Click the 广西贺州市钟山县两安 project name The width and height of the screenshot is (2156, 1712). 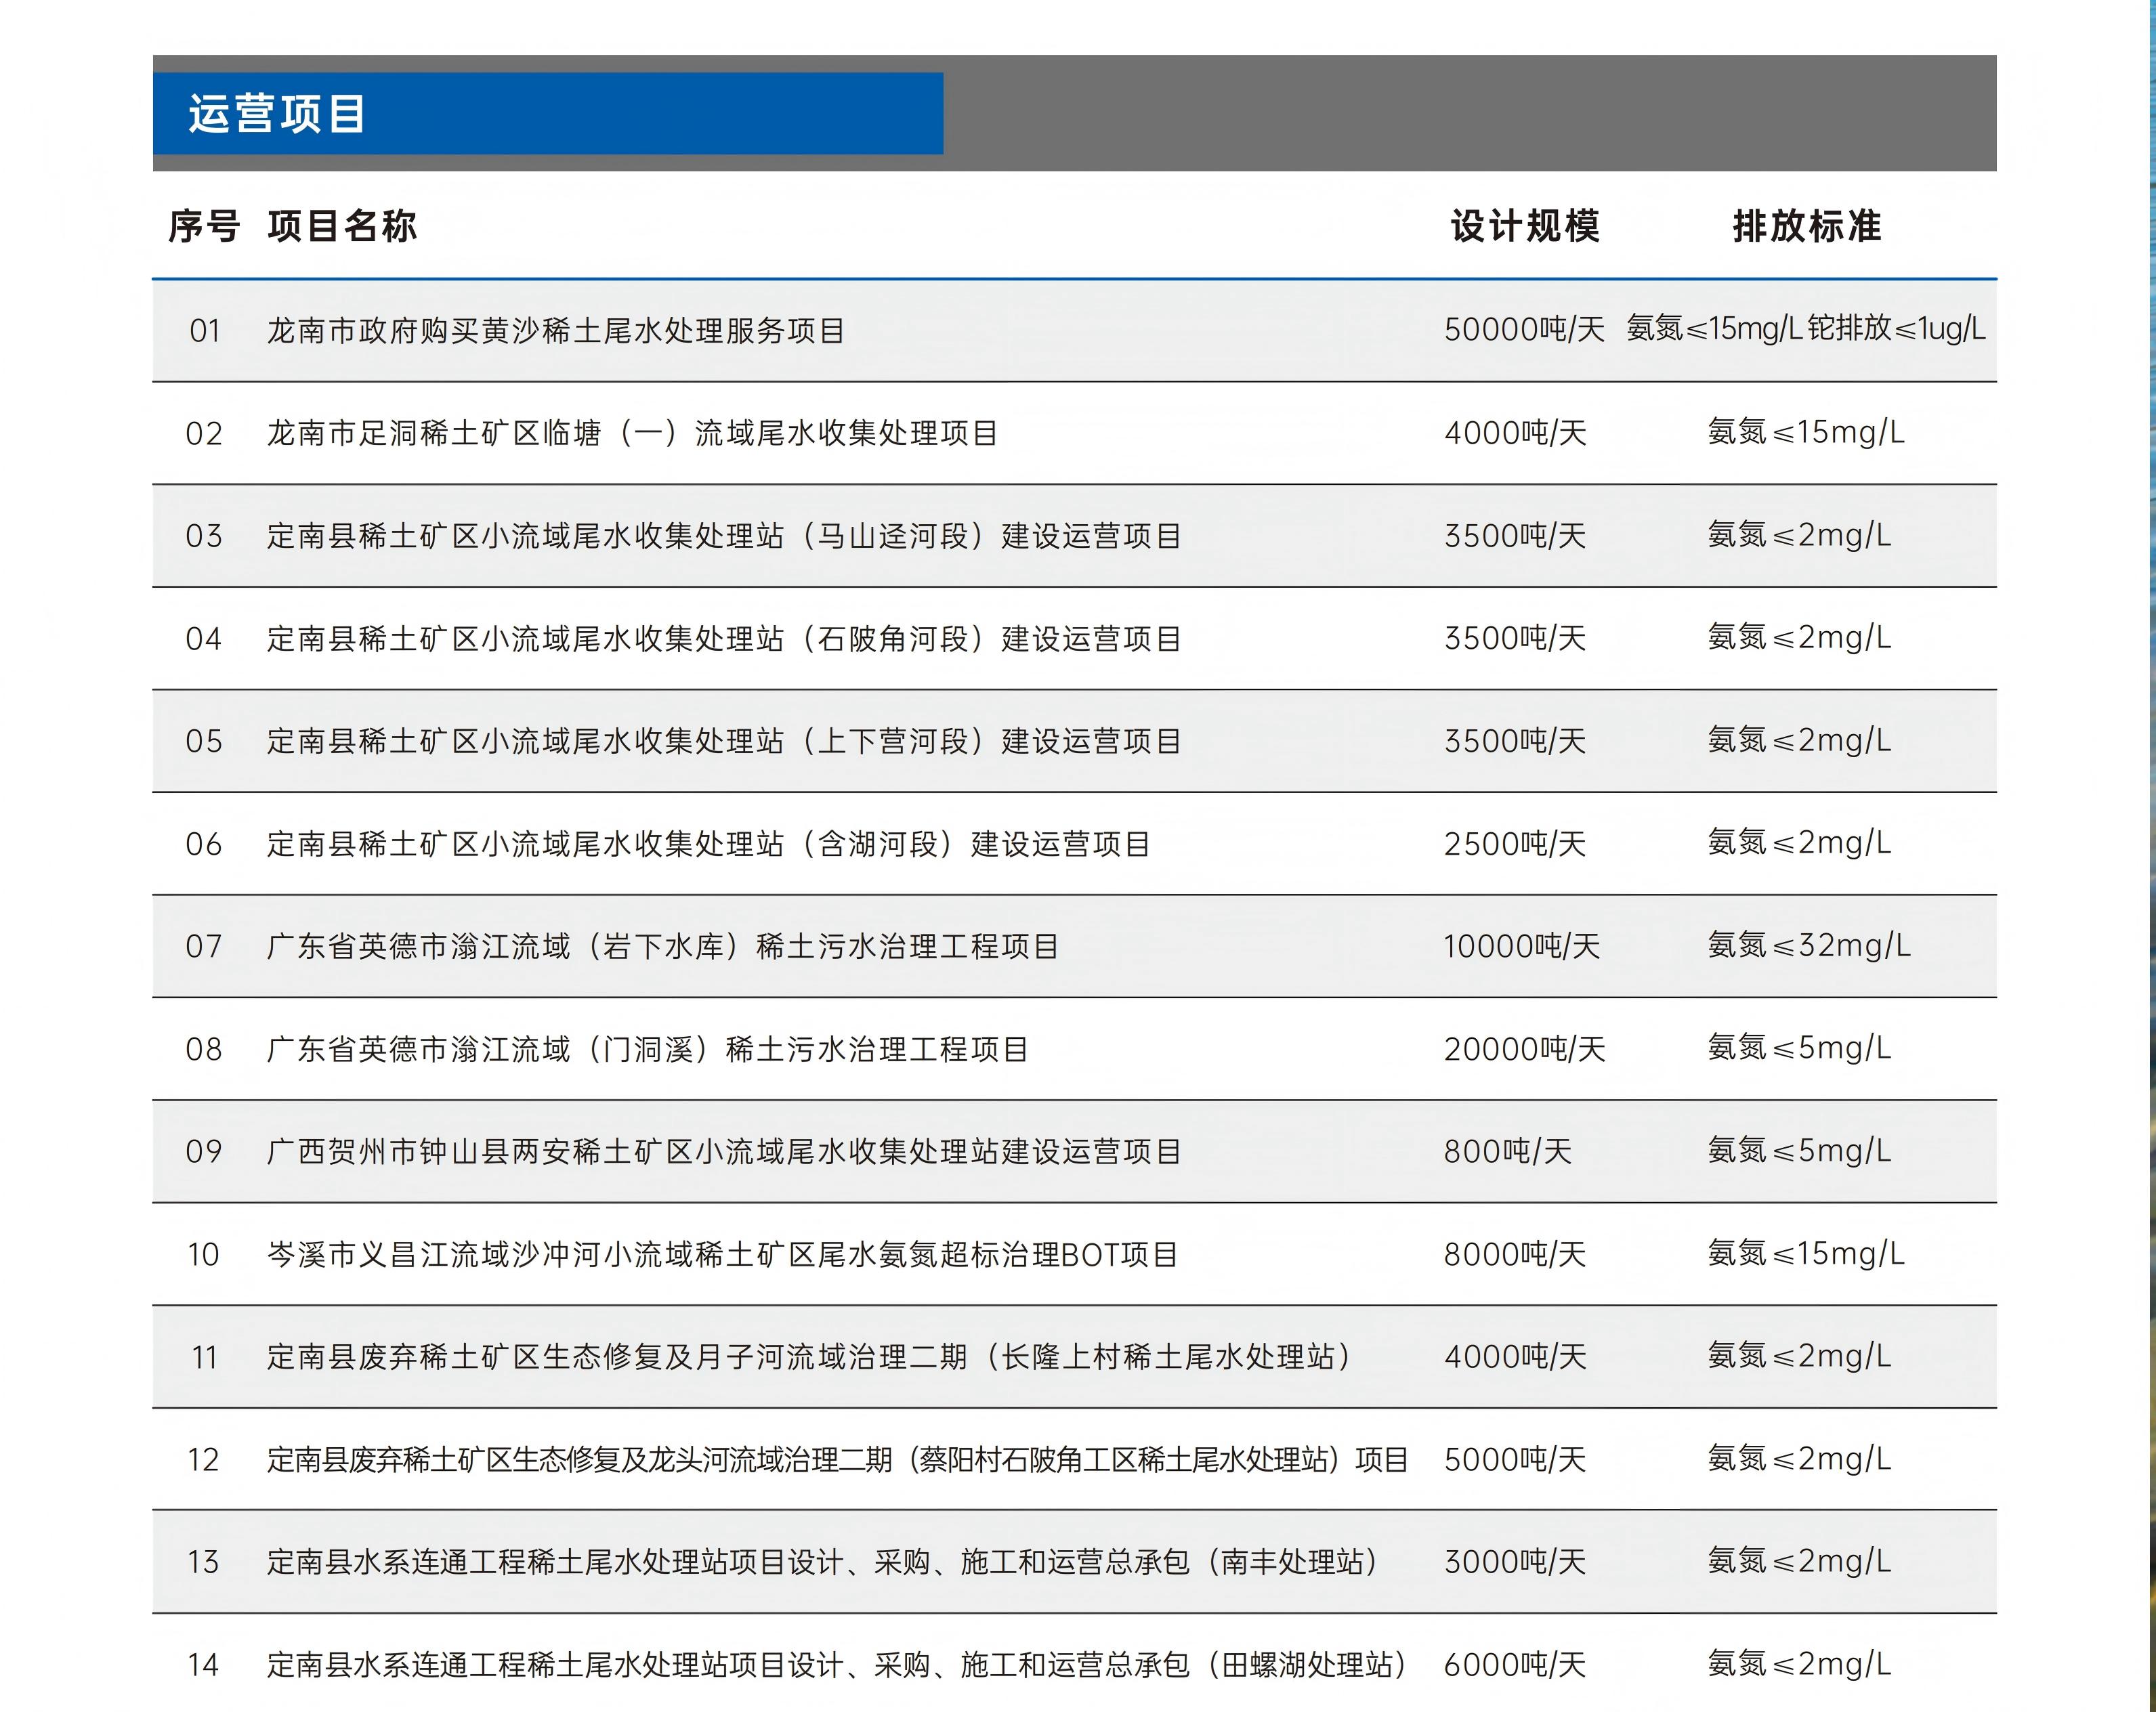pos(724,1152)
